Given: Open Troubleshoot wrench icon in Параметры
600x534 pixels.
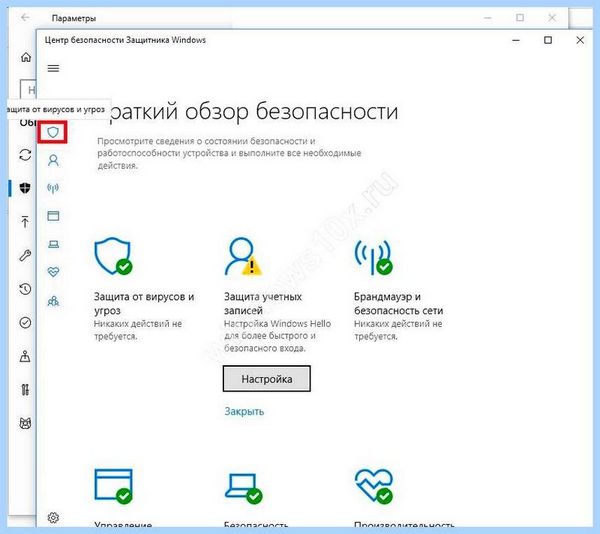Looking at the screenshot, I should [25, 255].
